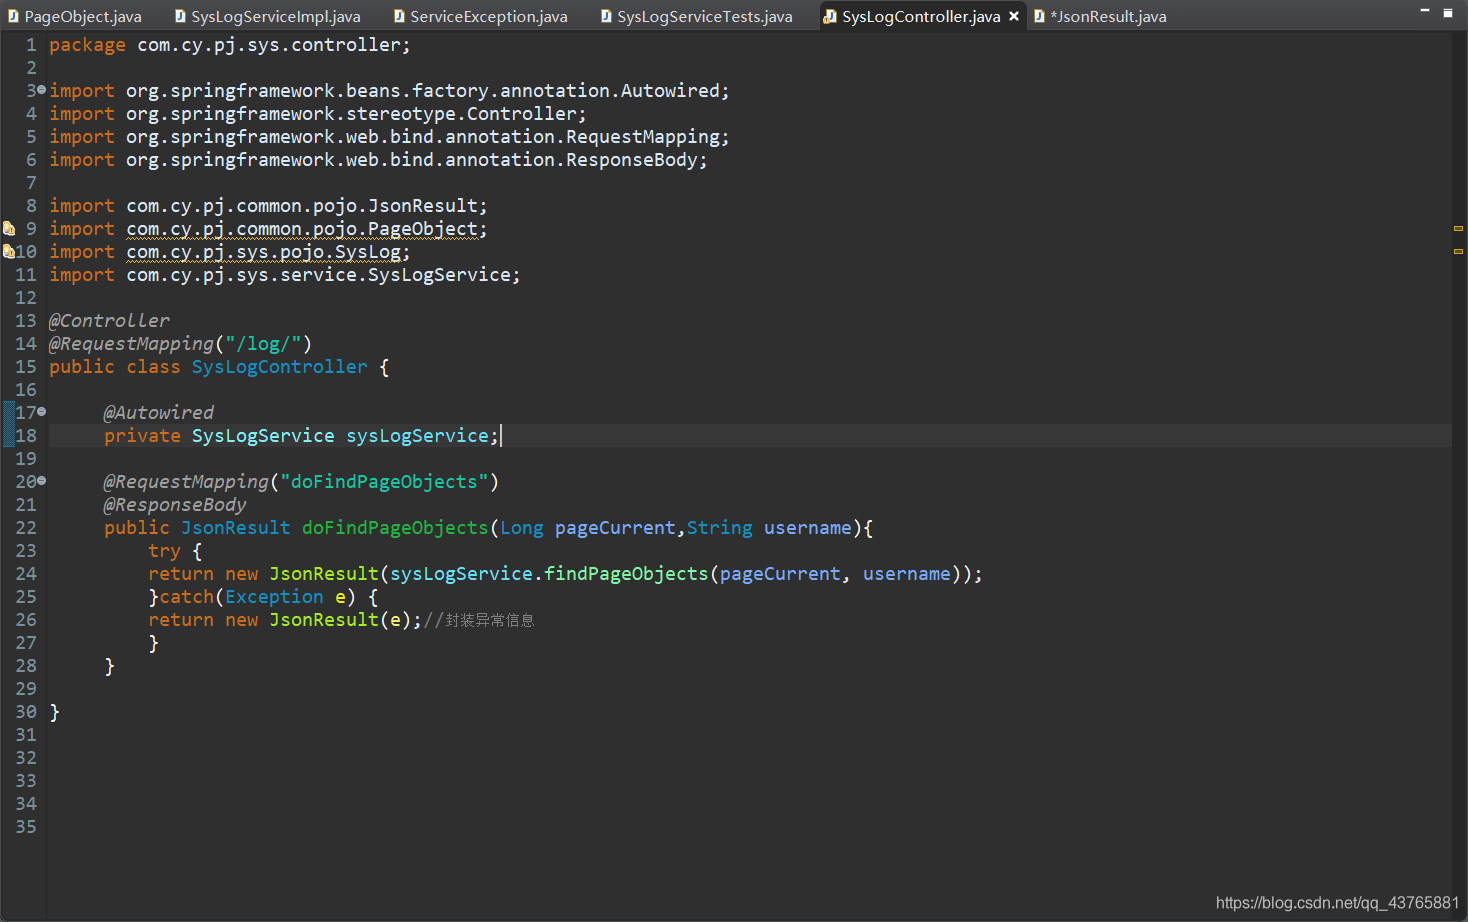Switch to the PageObject.java tab

pos(74,16)
